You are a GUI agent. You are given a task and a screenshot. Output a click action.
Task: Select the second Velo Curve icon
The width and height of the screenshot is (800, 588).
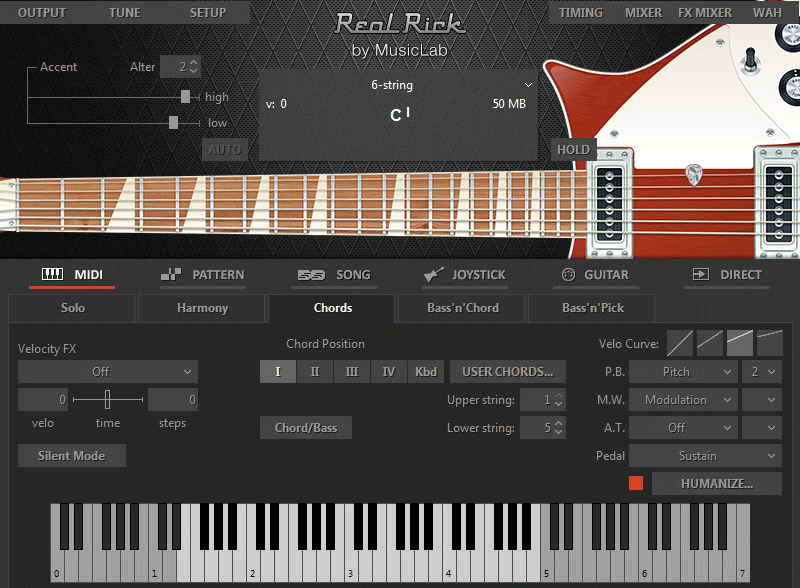[710, 343]
